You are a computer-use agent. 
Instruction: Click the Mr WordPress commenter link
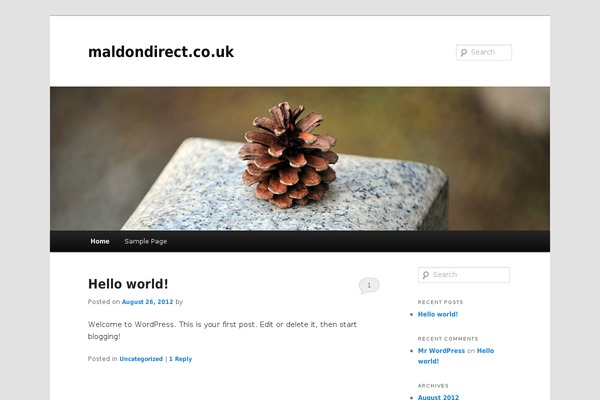click(441, 351)
